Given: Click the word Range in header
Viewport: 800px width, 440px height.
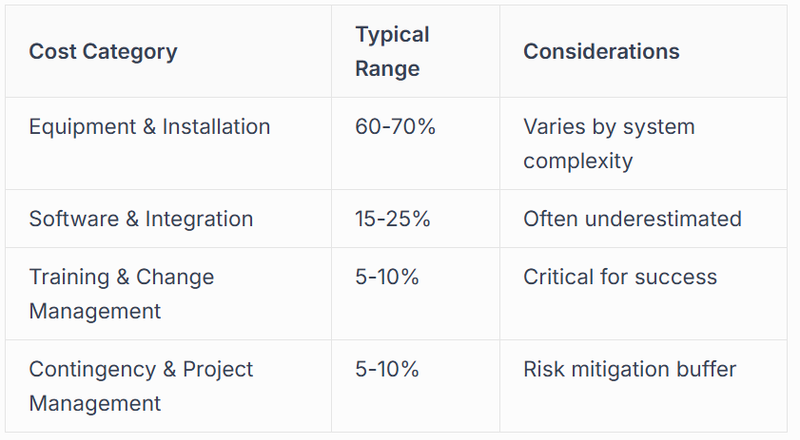Looking at the screenshot, I should tap(387, 69).
